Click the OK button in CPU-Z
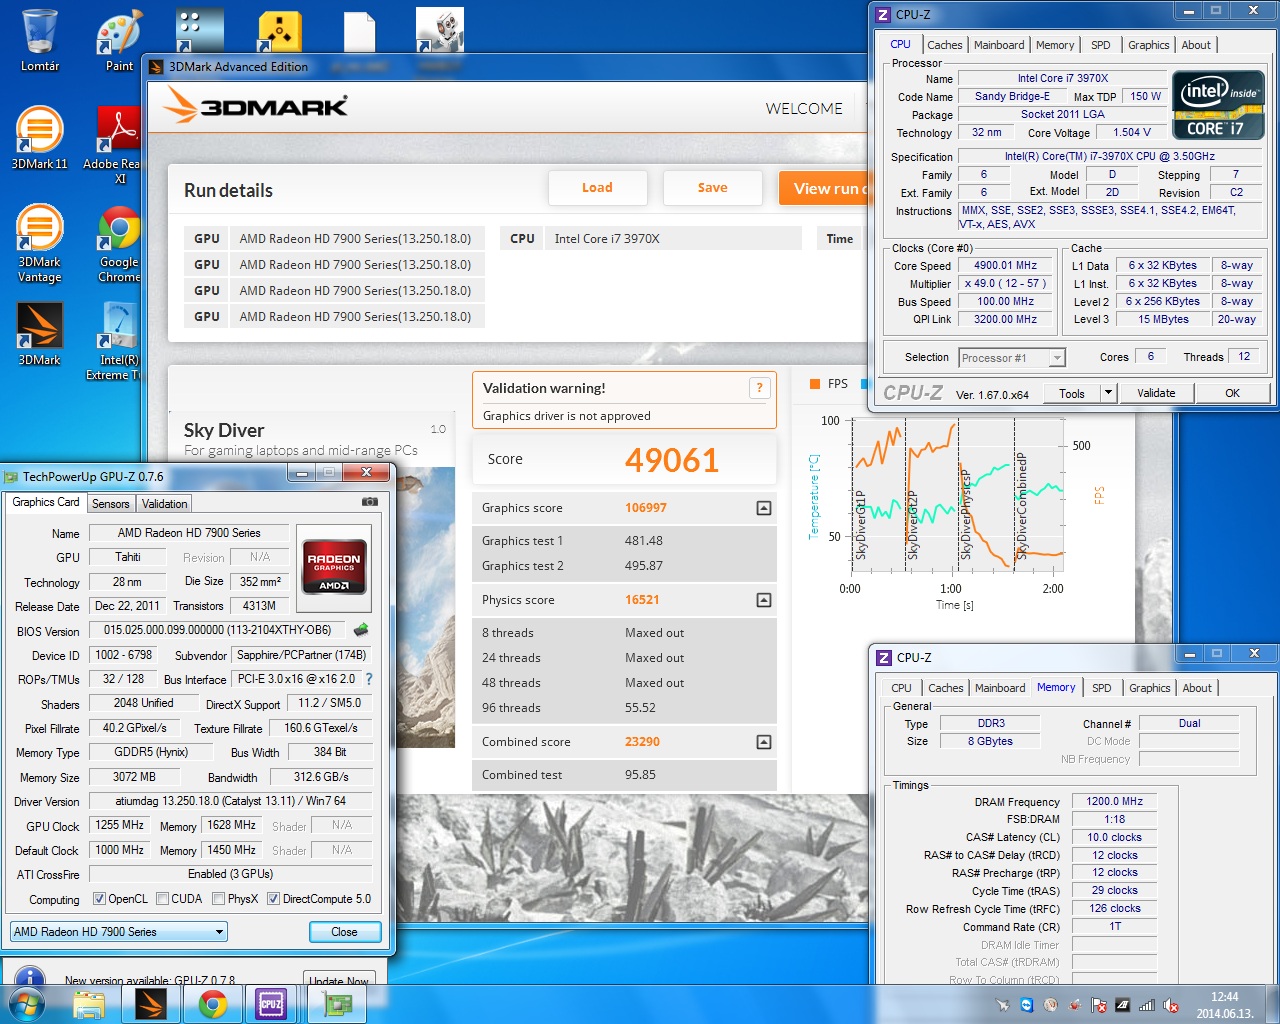 point(1232,393)
